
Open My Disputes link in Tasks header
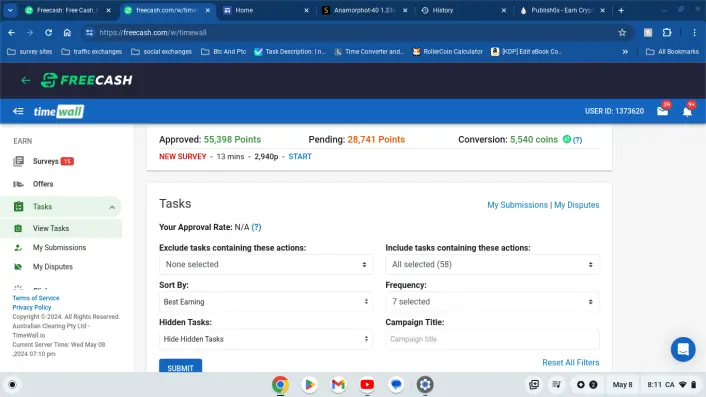coord(576,205)
